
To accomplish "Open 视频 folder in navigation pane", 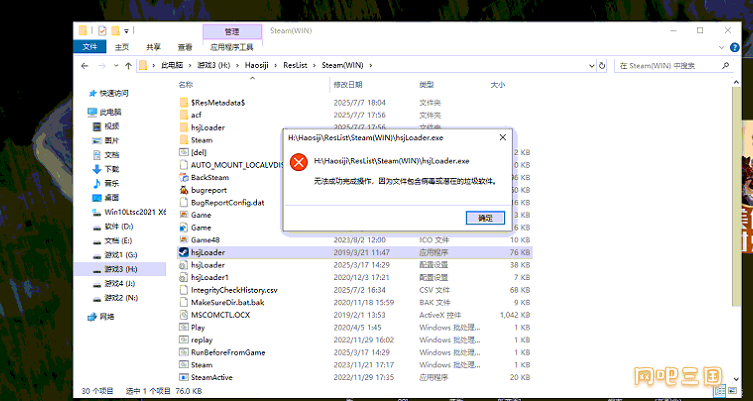I will point(112,126).
